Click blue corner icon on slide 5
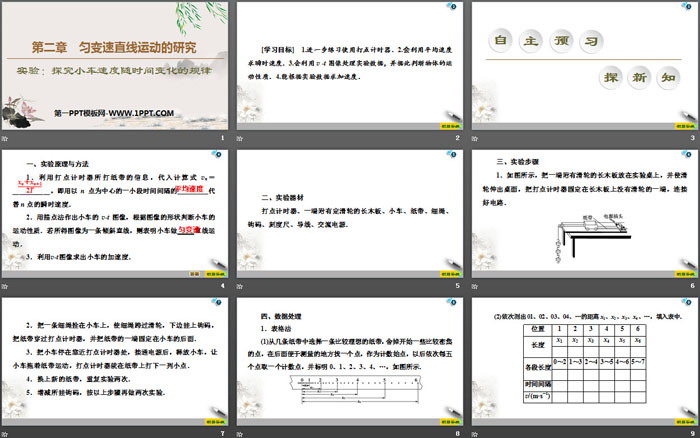Image resolution: width=700 pixels, height=438 pixels. (x=452, y=154)
